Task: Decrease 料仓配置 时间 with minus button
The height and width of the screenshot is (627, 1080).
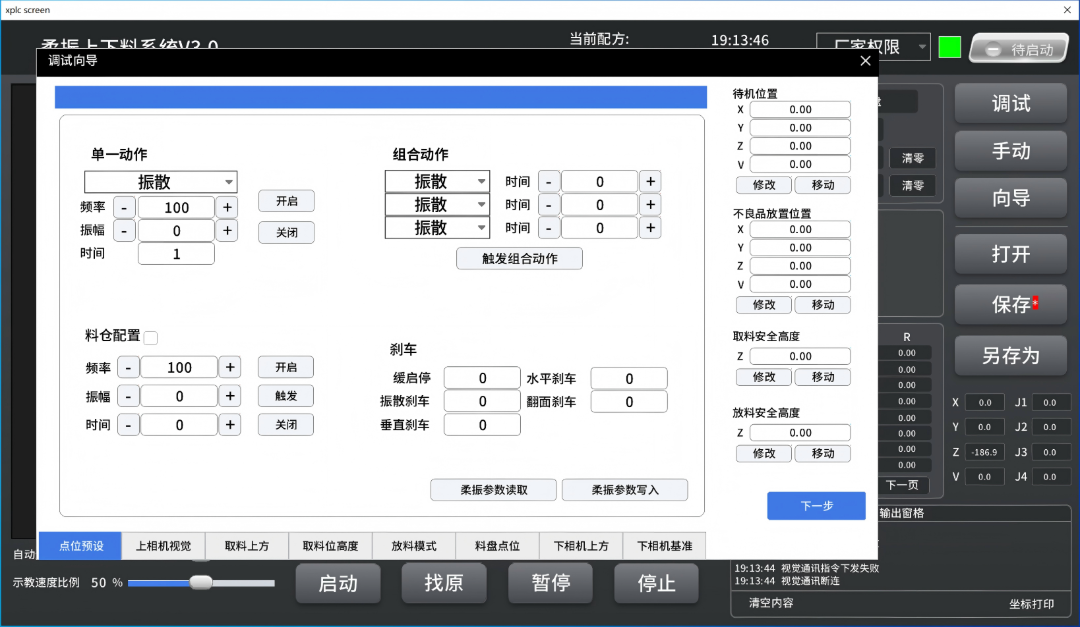Action: 128,425
